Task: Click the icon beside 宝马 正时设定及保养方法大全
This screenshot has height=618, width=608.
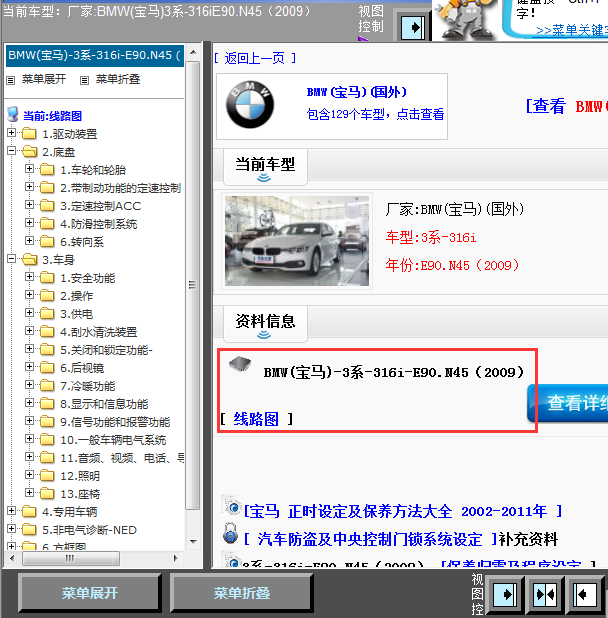Action: [232, 506]
